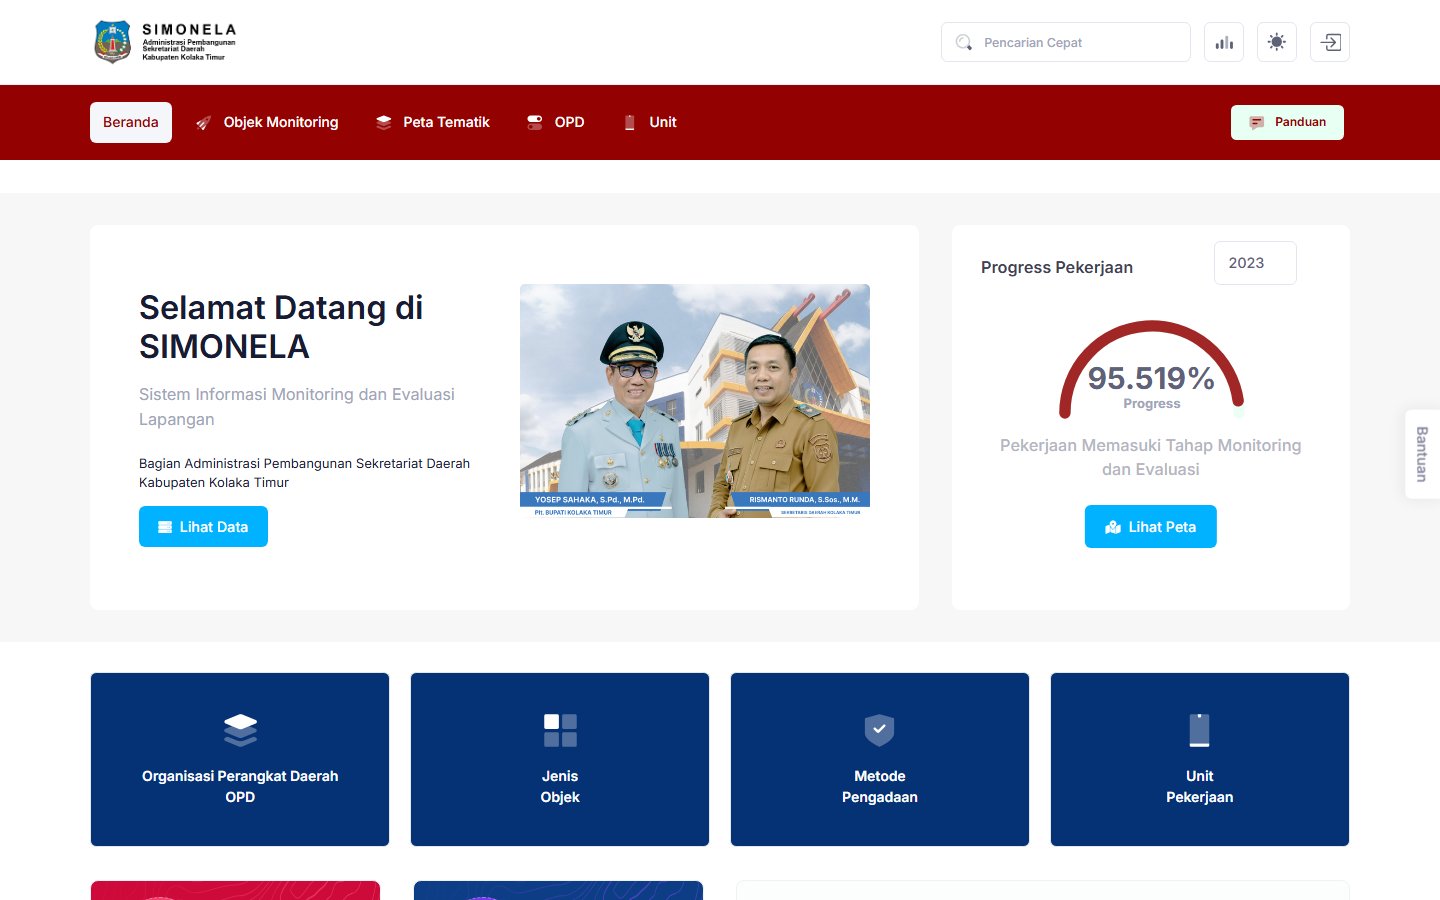Click the Lihat Peta button

tap(1151, 527)
